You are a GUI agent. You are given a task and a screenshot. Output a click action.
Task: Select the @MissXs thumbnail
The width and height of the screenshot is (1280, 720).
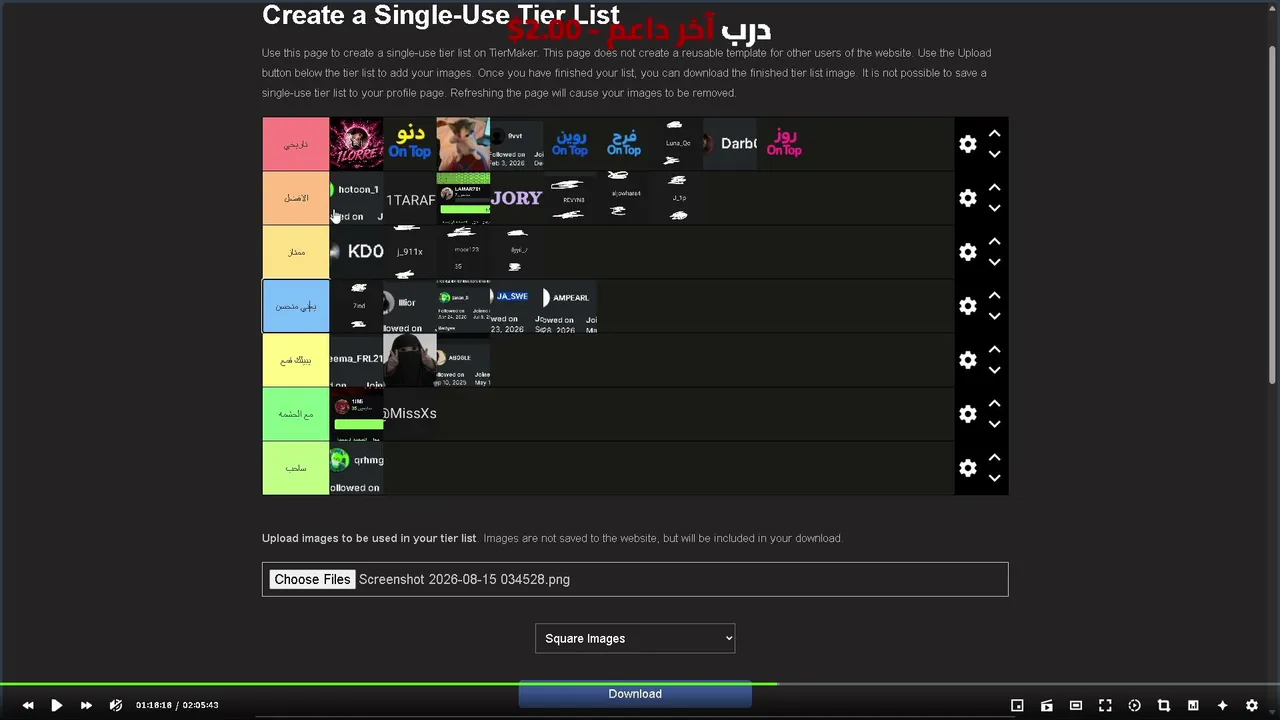[x=410, y=414]
